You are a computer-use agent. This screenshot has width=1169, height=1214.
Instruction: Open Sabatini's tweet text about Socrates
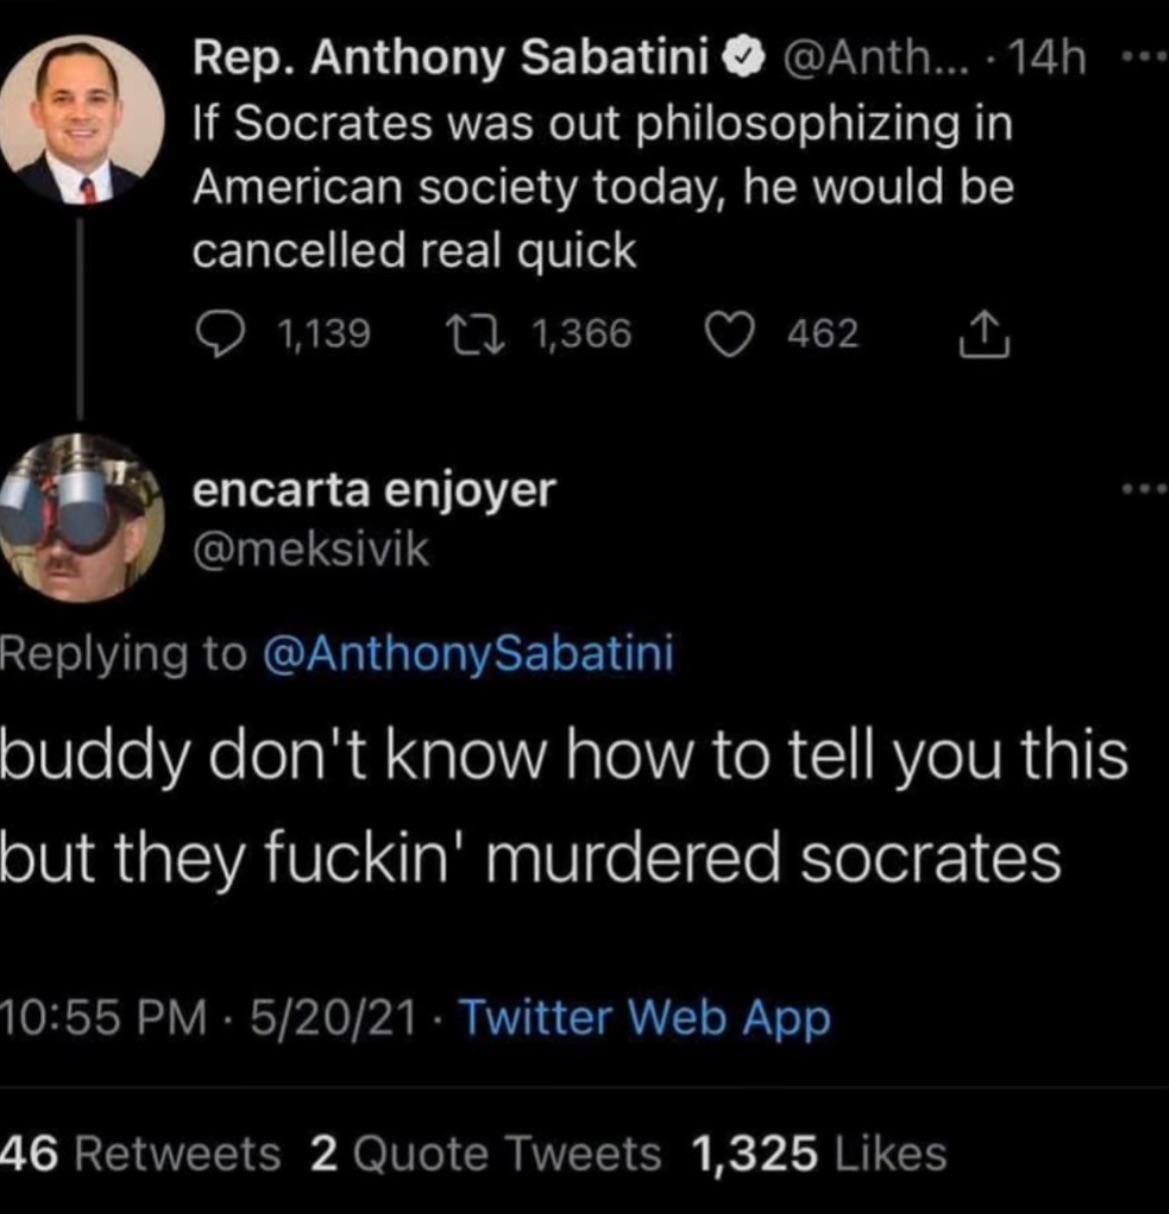coord(603,187)
